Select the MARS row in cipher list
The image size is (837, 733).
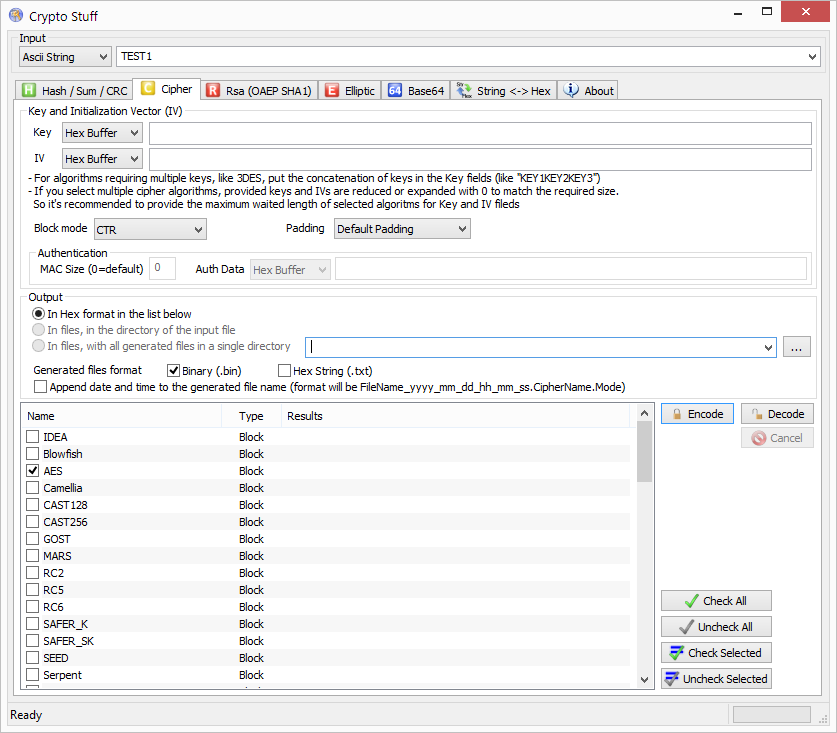click(x=327, y=556)
